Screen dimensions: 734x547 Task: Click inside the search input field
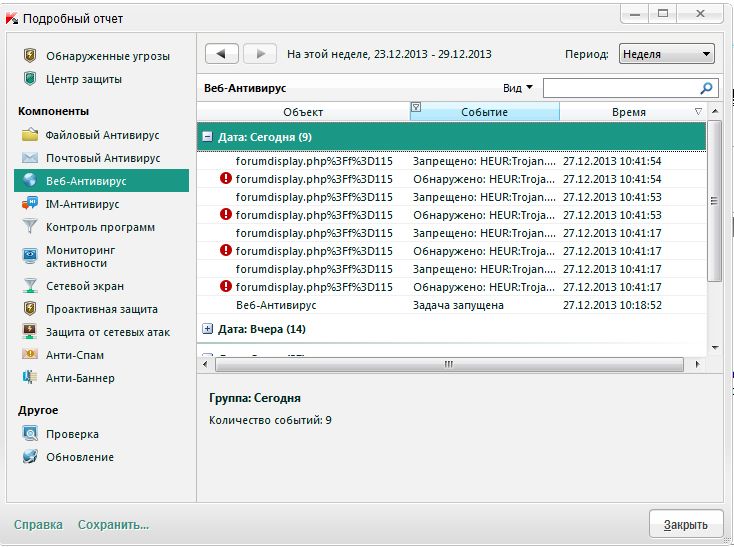(622, 88)
